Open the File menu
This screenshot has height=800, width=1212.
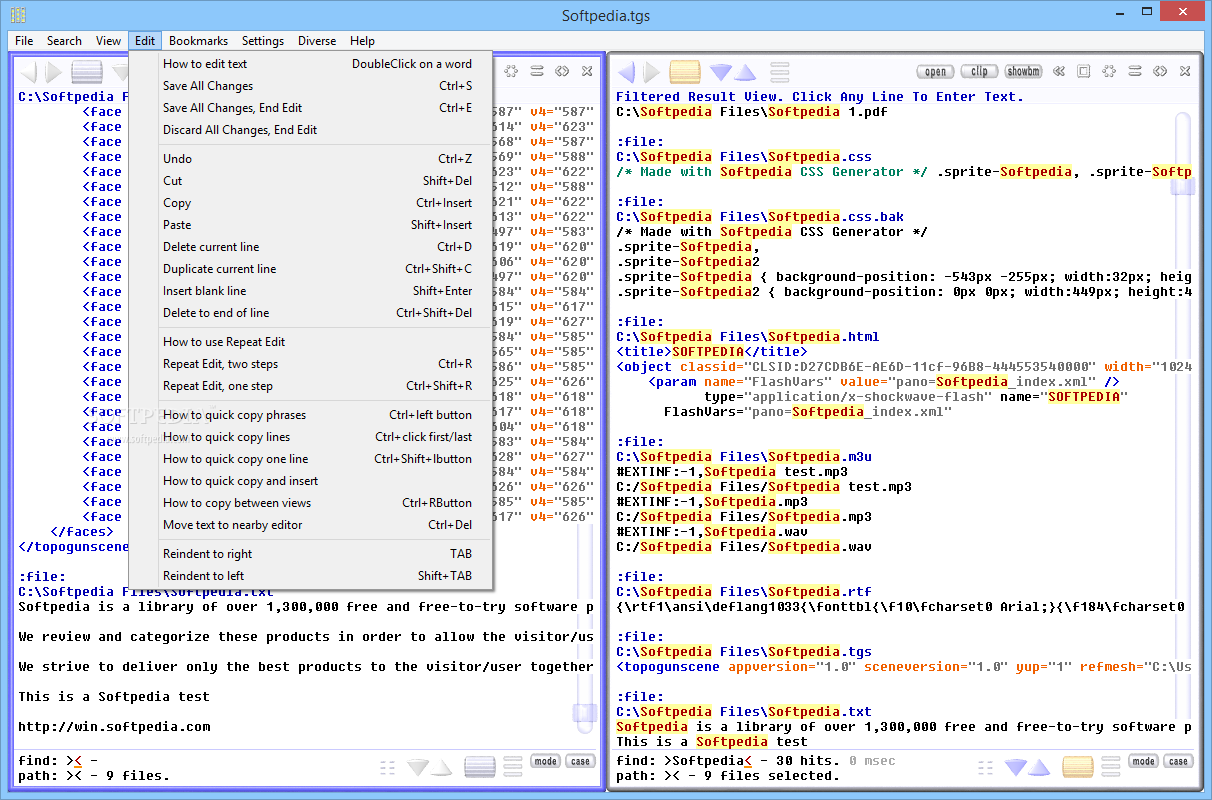(x=24, y=41)
